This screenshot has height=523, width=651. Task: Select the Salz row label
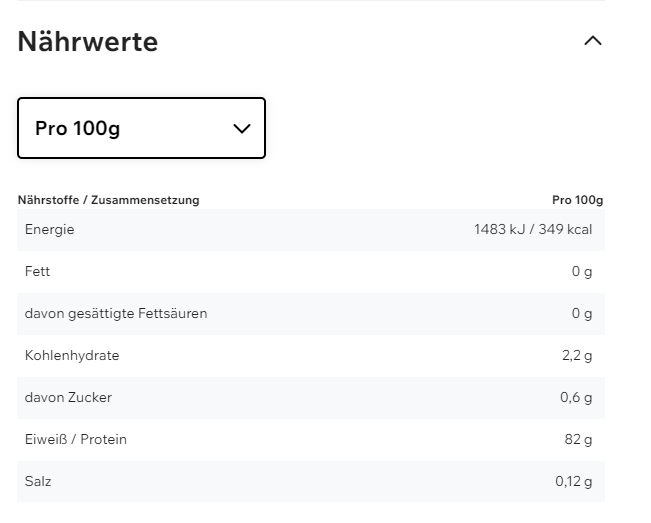[38, 482]
